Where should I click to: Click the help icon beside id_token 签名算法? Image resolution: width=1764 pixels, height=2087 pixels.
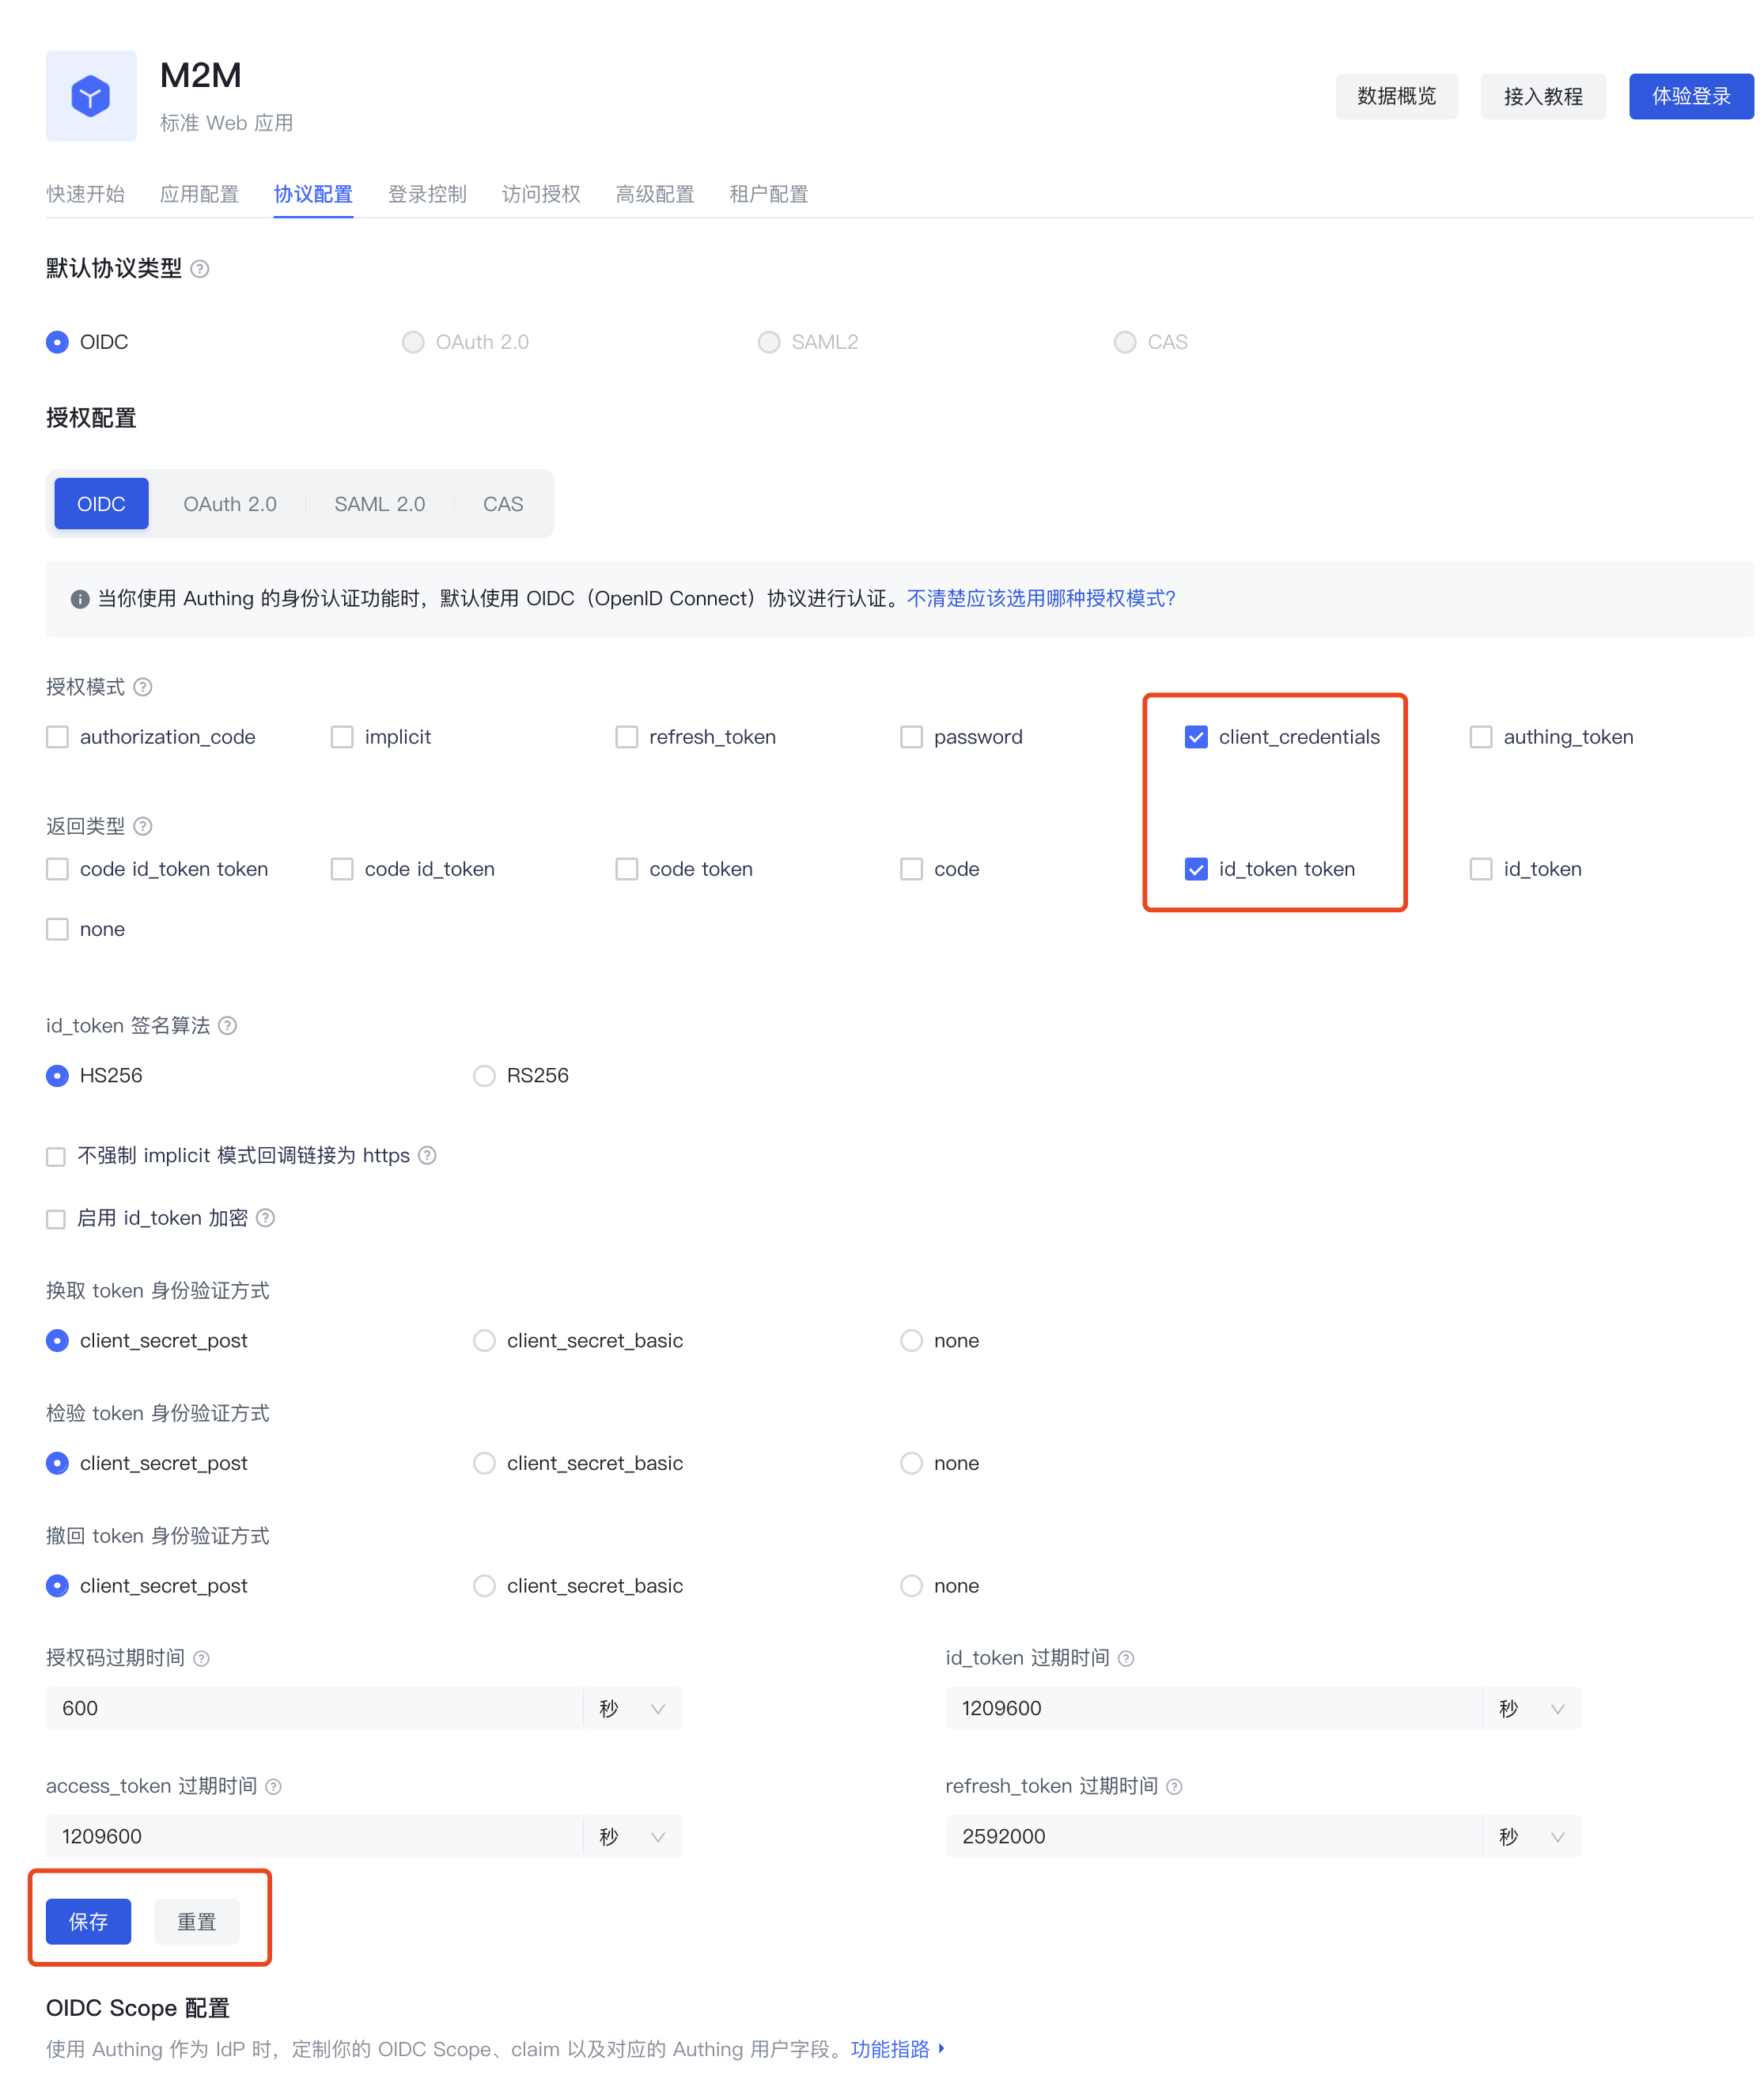[x=227, y=1025]
